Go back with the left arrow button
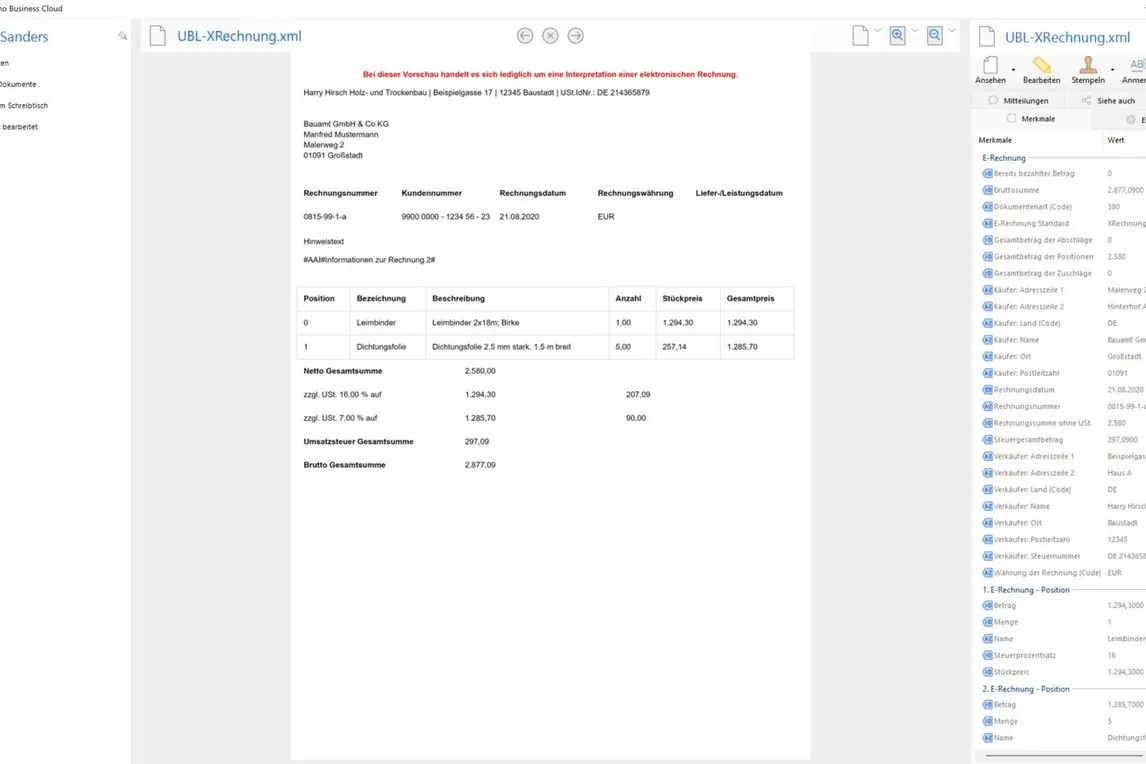This screenshot has width=1146, height=764. pyautogui.click(x=525, y=35)
